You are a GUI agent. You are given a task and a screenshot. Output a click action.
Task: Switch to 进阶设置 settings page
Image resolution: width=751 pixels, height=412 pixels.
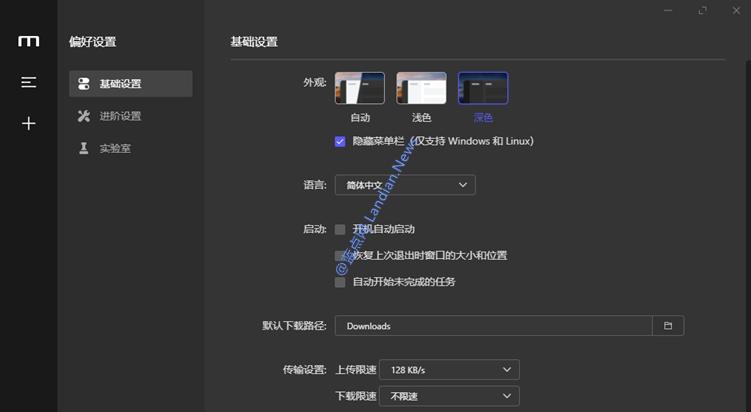pyautogui.click(x=131, y=116)
